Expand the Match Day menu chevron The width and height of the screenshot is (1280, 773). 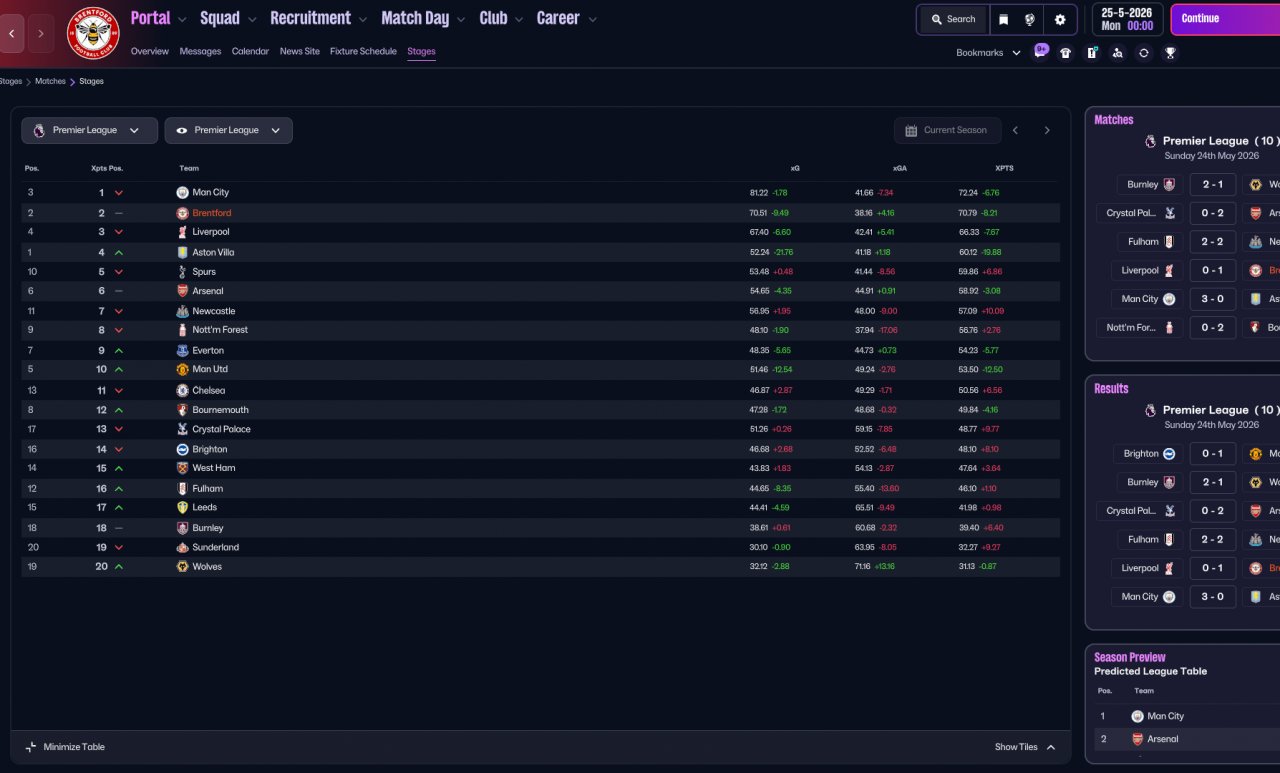click(x=460, y=19)
